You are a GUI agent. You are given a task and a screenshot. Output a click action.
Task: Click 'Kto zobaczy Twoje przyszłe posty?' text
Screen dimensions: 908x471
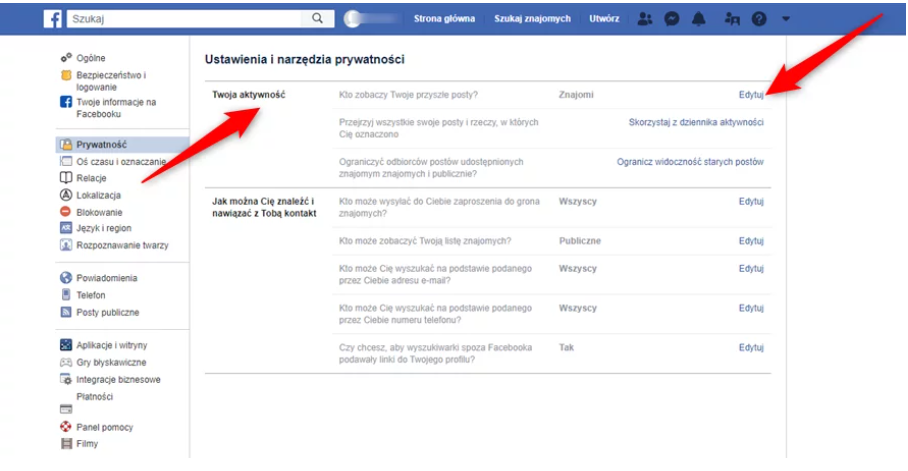tap(408, 95)
